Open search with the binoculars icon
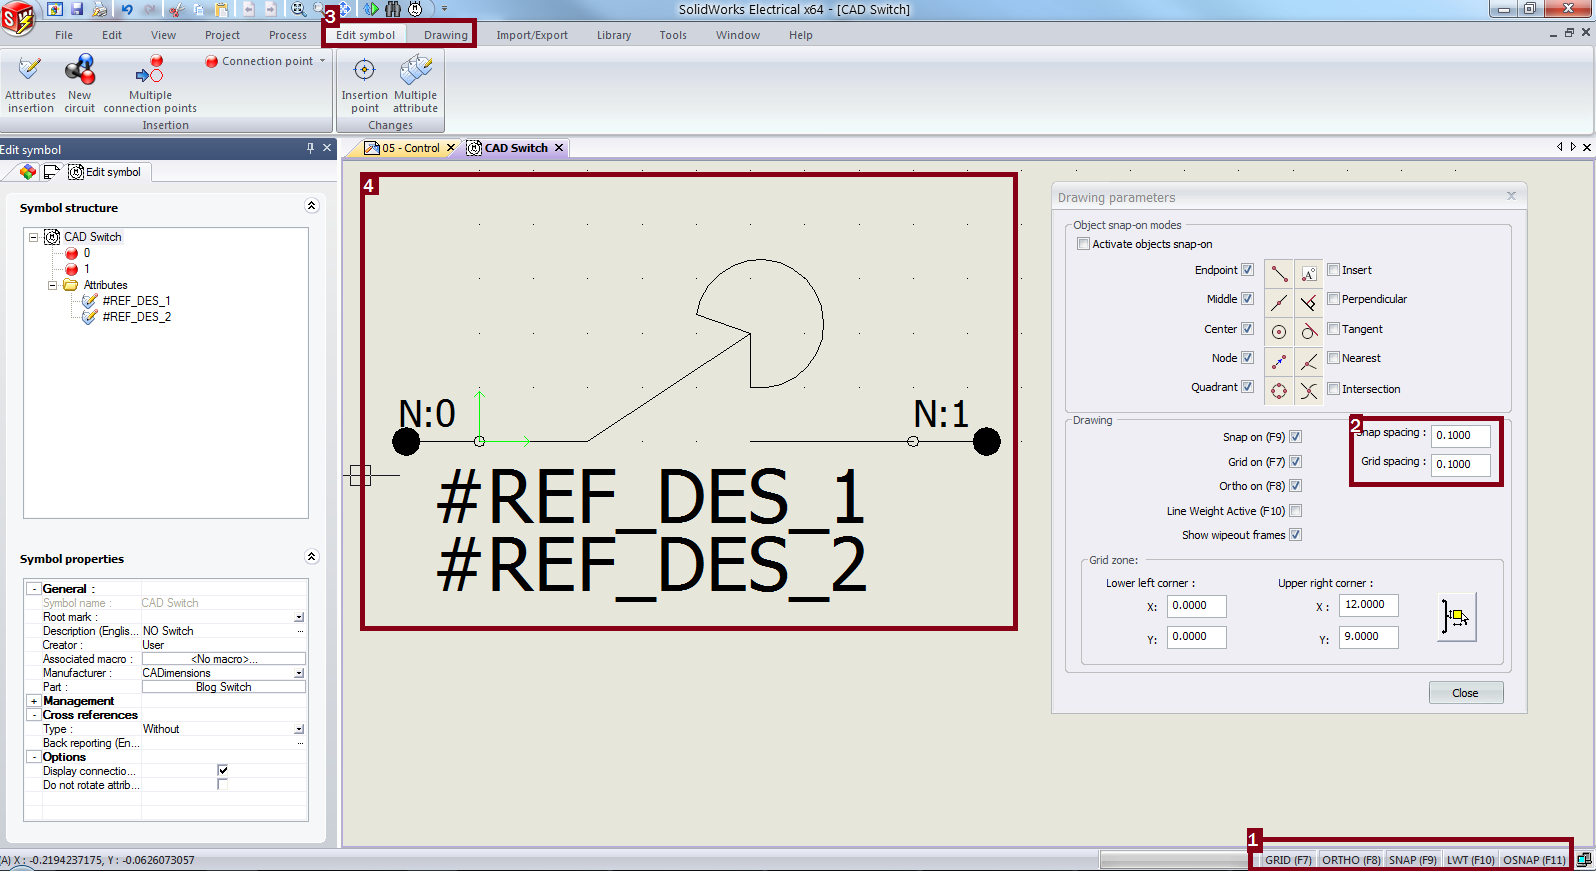Image resolution: width=1596 pixels, height=871 pixels. (x=393, y=9)
